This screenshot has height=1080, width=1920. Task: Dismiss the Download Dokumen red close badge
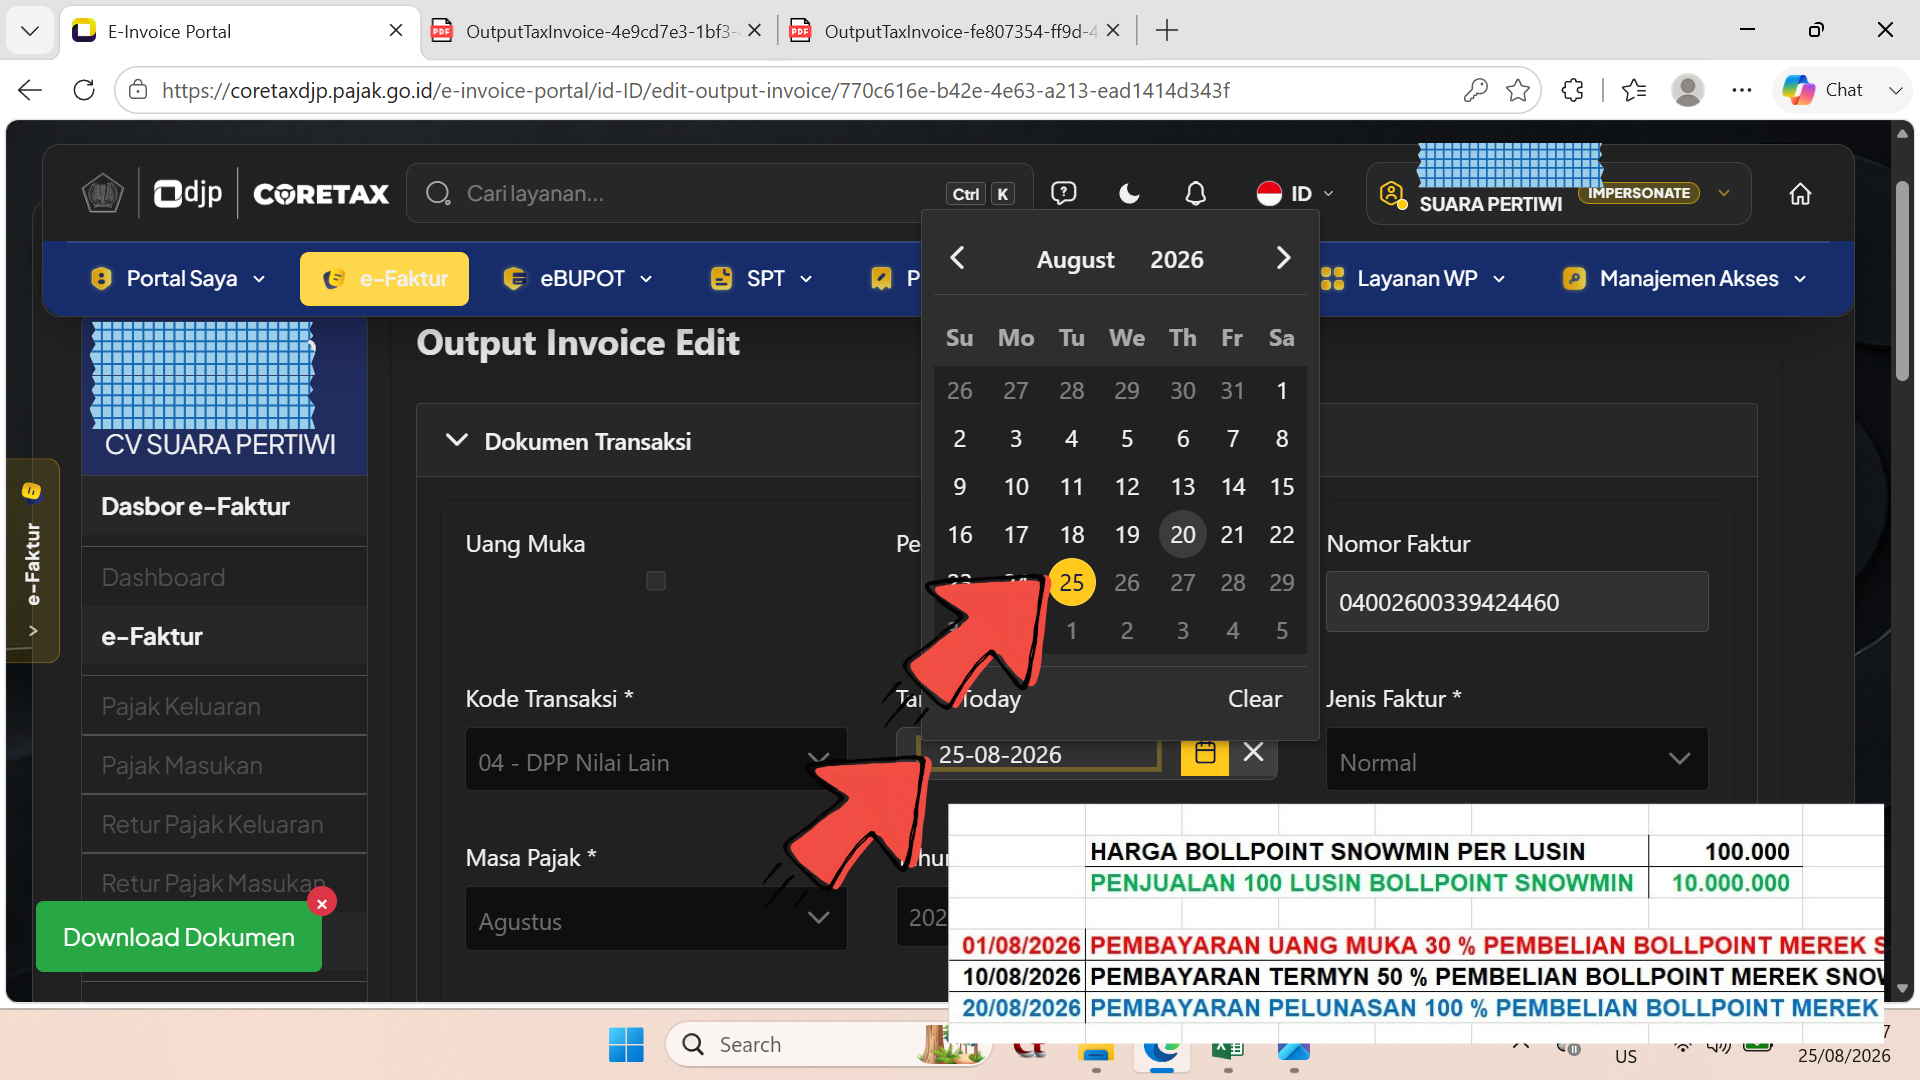[322, 903]
